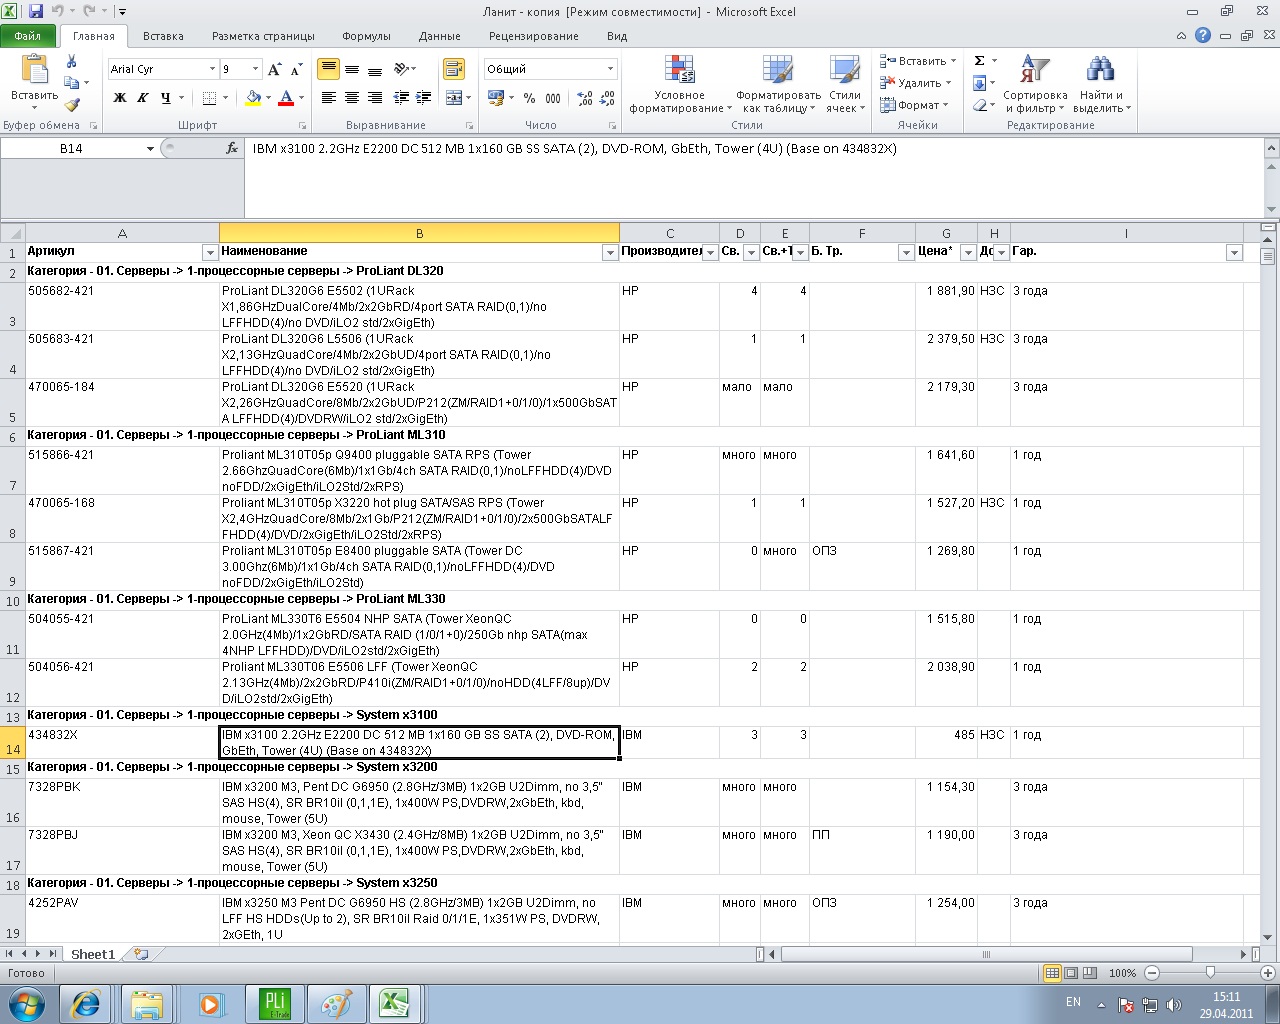The width and height of the screenshot is (1280, 1024).
Task: Open the font size dropdown showing 9
Action: [x=256, y=69]
